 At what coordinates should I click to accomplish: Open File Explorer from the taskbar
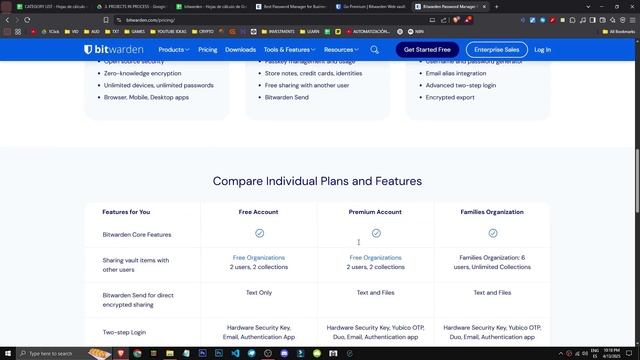[x=170, y=353]
